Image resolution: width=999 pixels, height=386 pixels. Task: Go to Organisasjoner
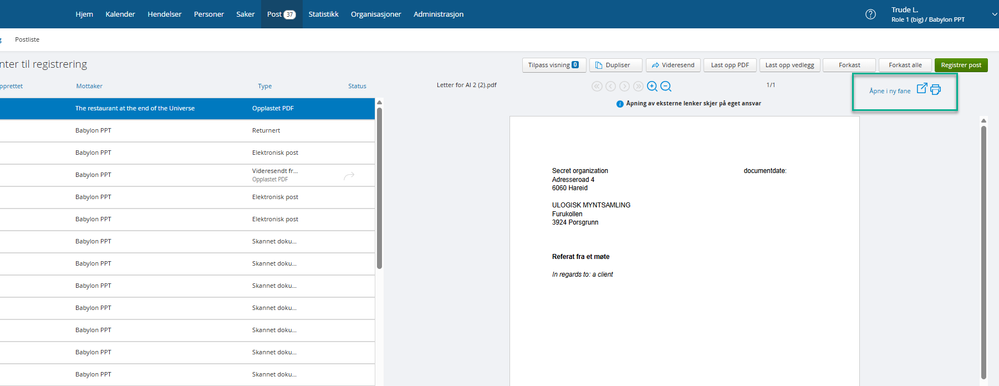[376, 14]
